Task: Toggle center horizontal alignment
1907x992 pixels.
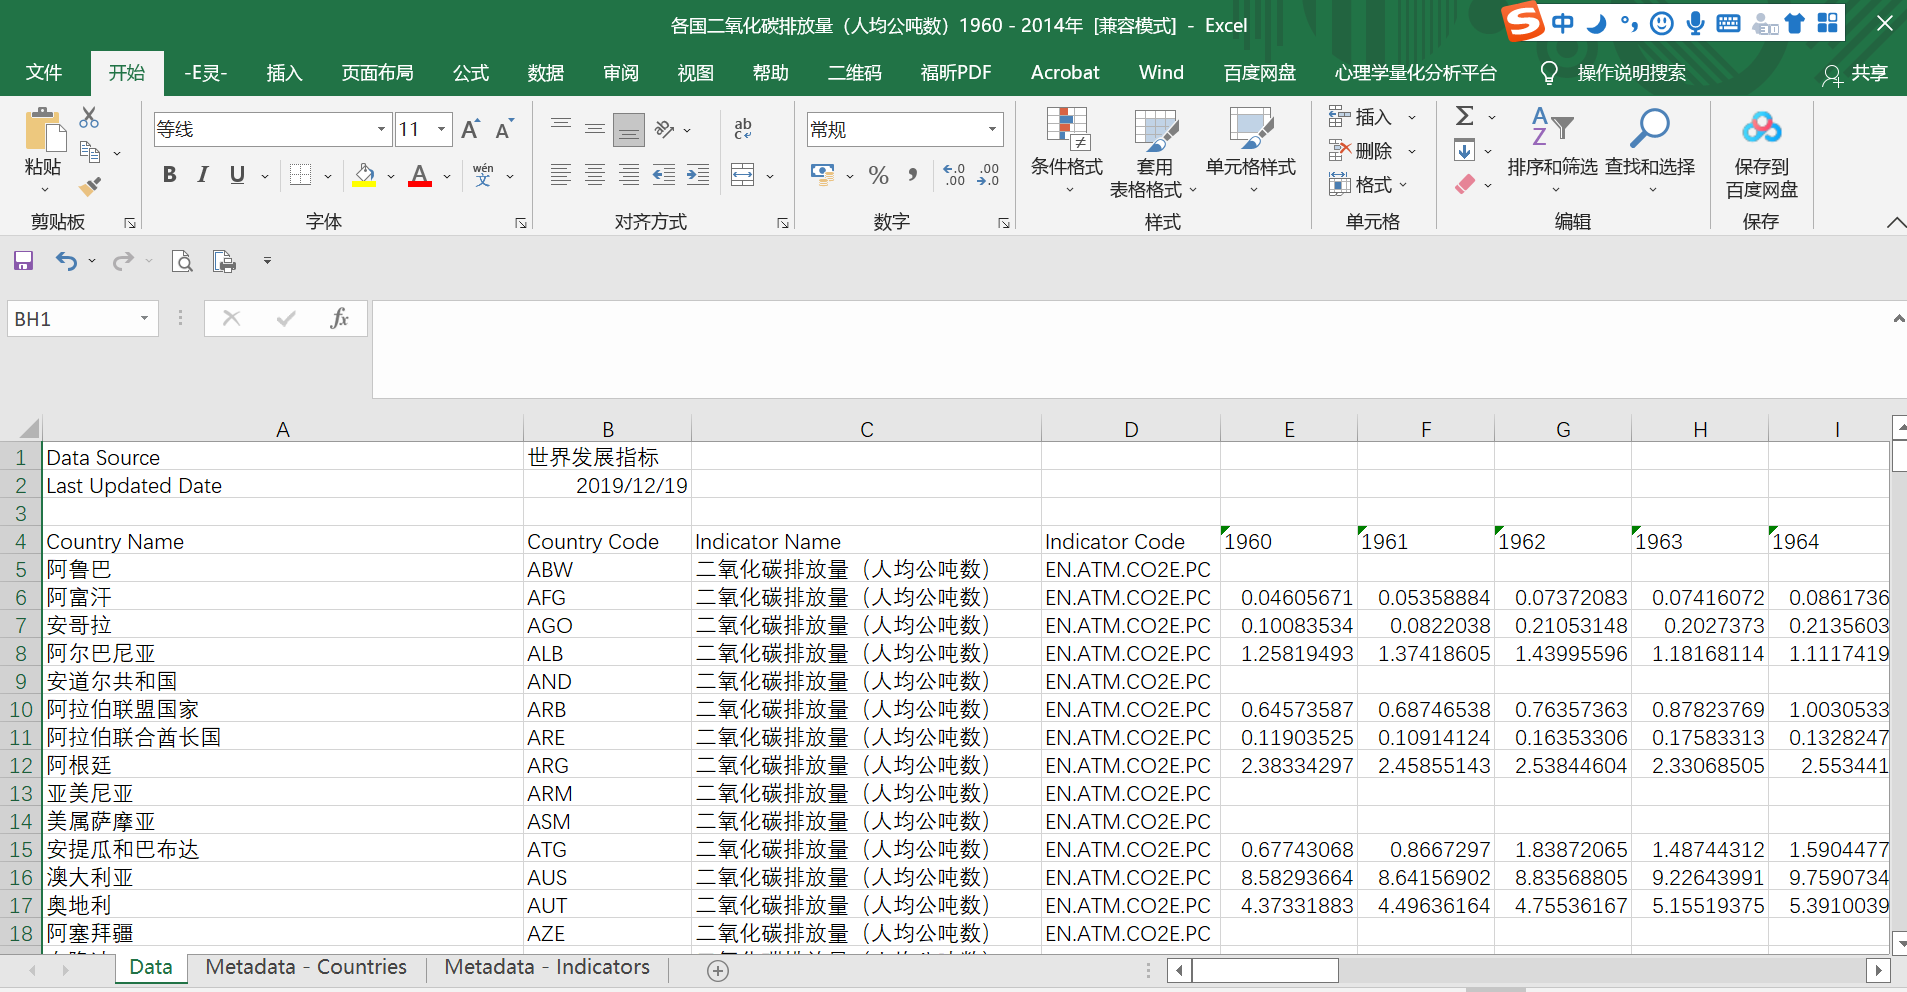Action: (595, 175)
